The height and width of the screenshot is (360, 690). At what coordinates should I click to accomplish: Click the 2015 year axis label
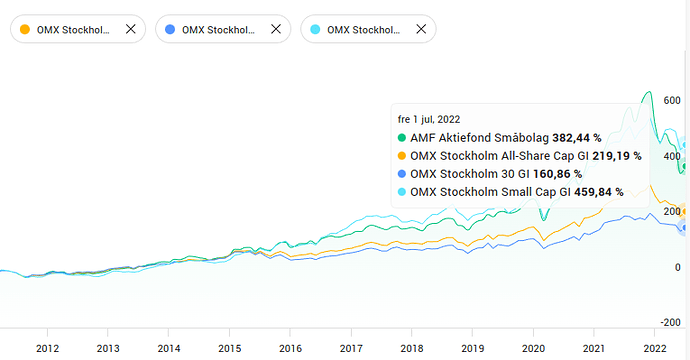tap(230, 349)
